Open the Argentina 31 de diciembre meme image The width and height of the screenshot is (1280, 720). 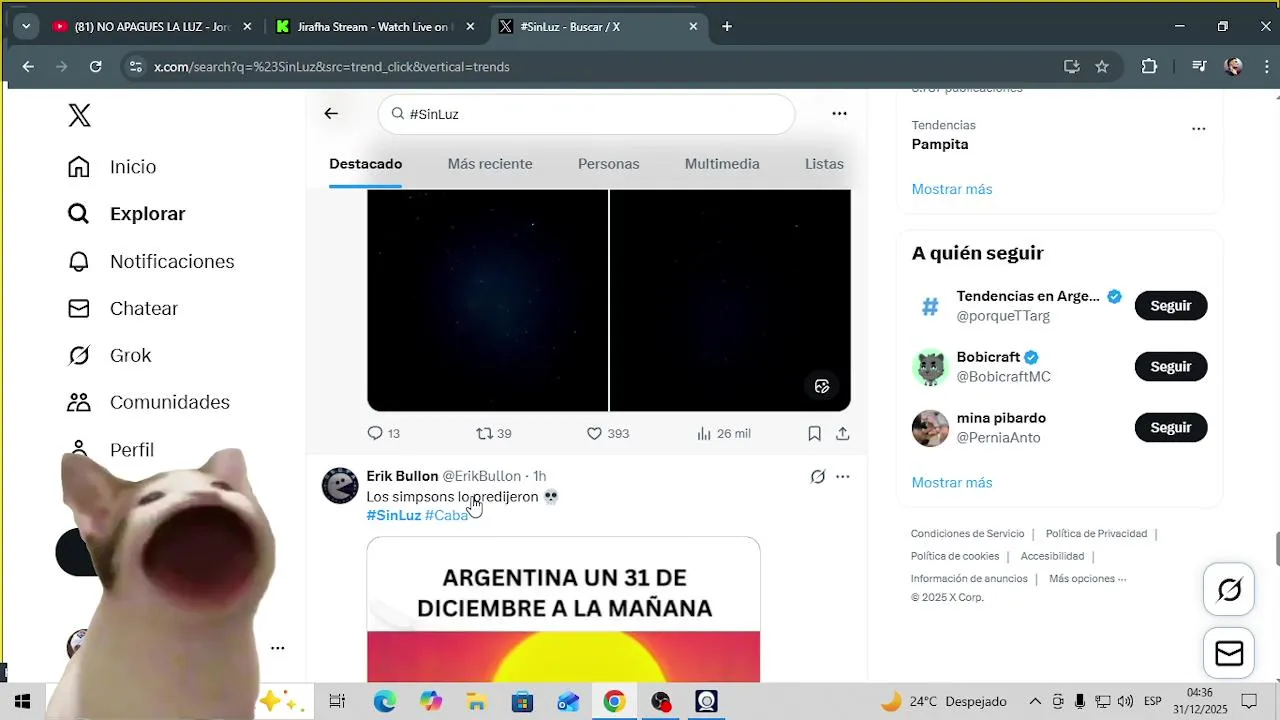[x=563, y=610]
